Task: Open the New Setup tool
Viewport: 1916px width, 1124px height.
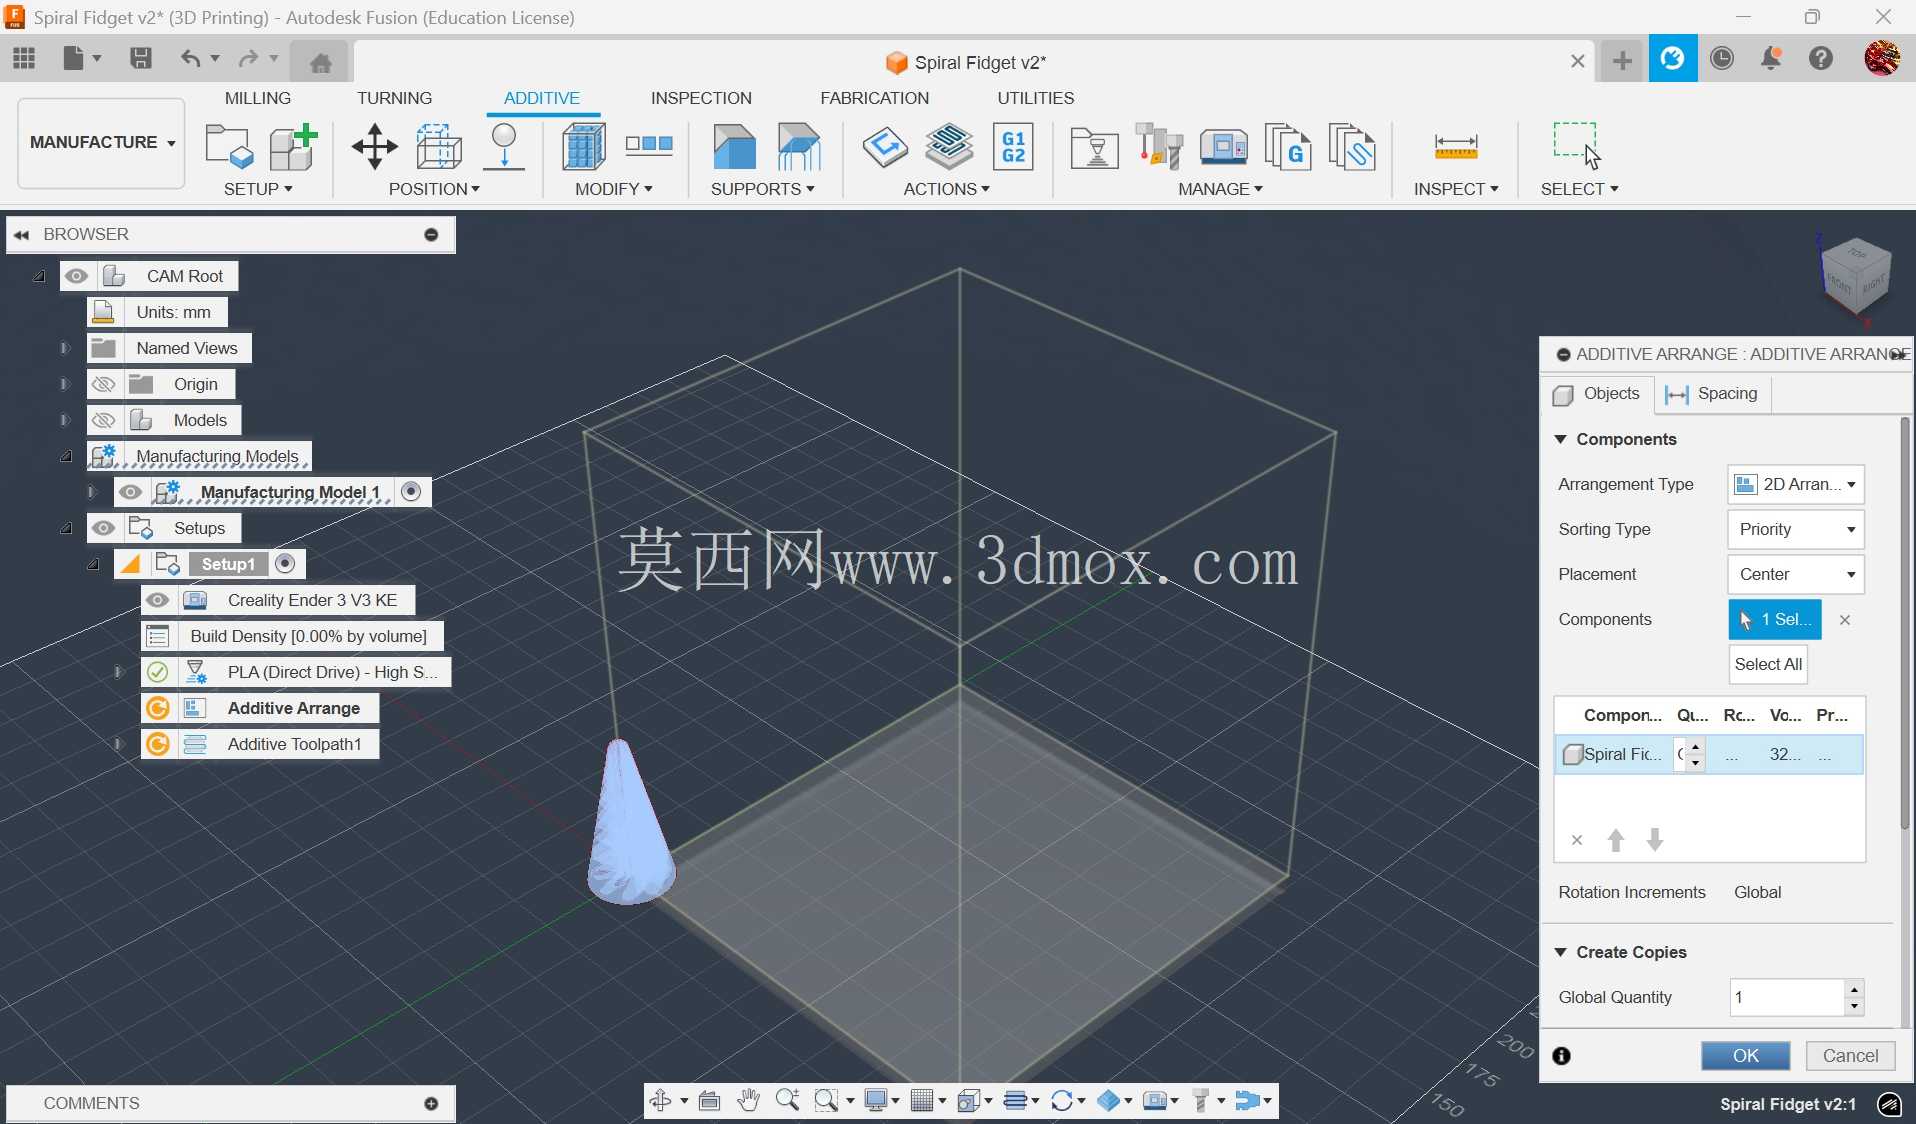Action: click(229, 147)
